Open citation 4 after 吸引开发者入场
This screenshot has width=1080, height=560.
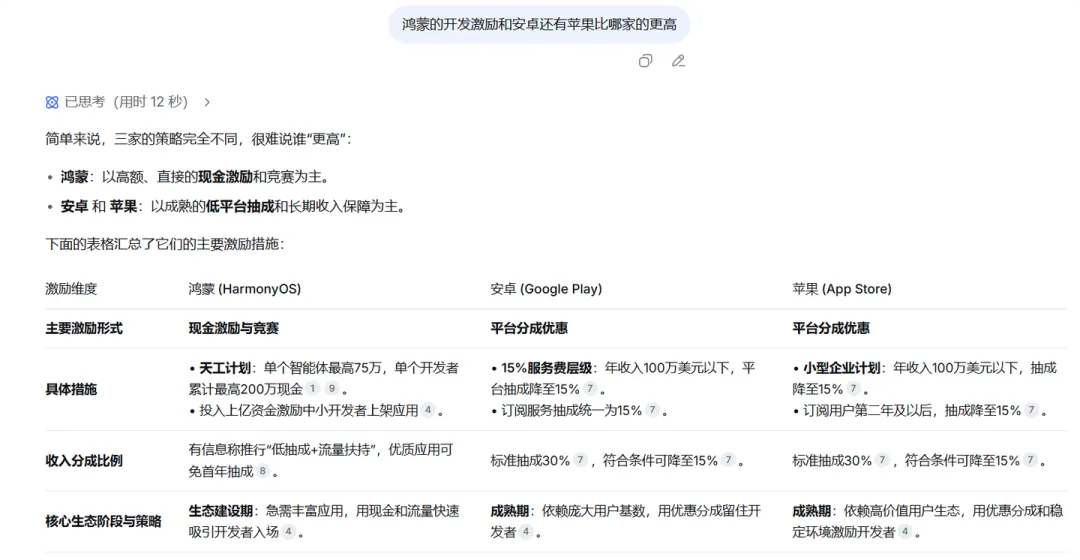coord(289,532)
